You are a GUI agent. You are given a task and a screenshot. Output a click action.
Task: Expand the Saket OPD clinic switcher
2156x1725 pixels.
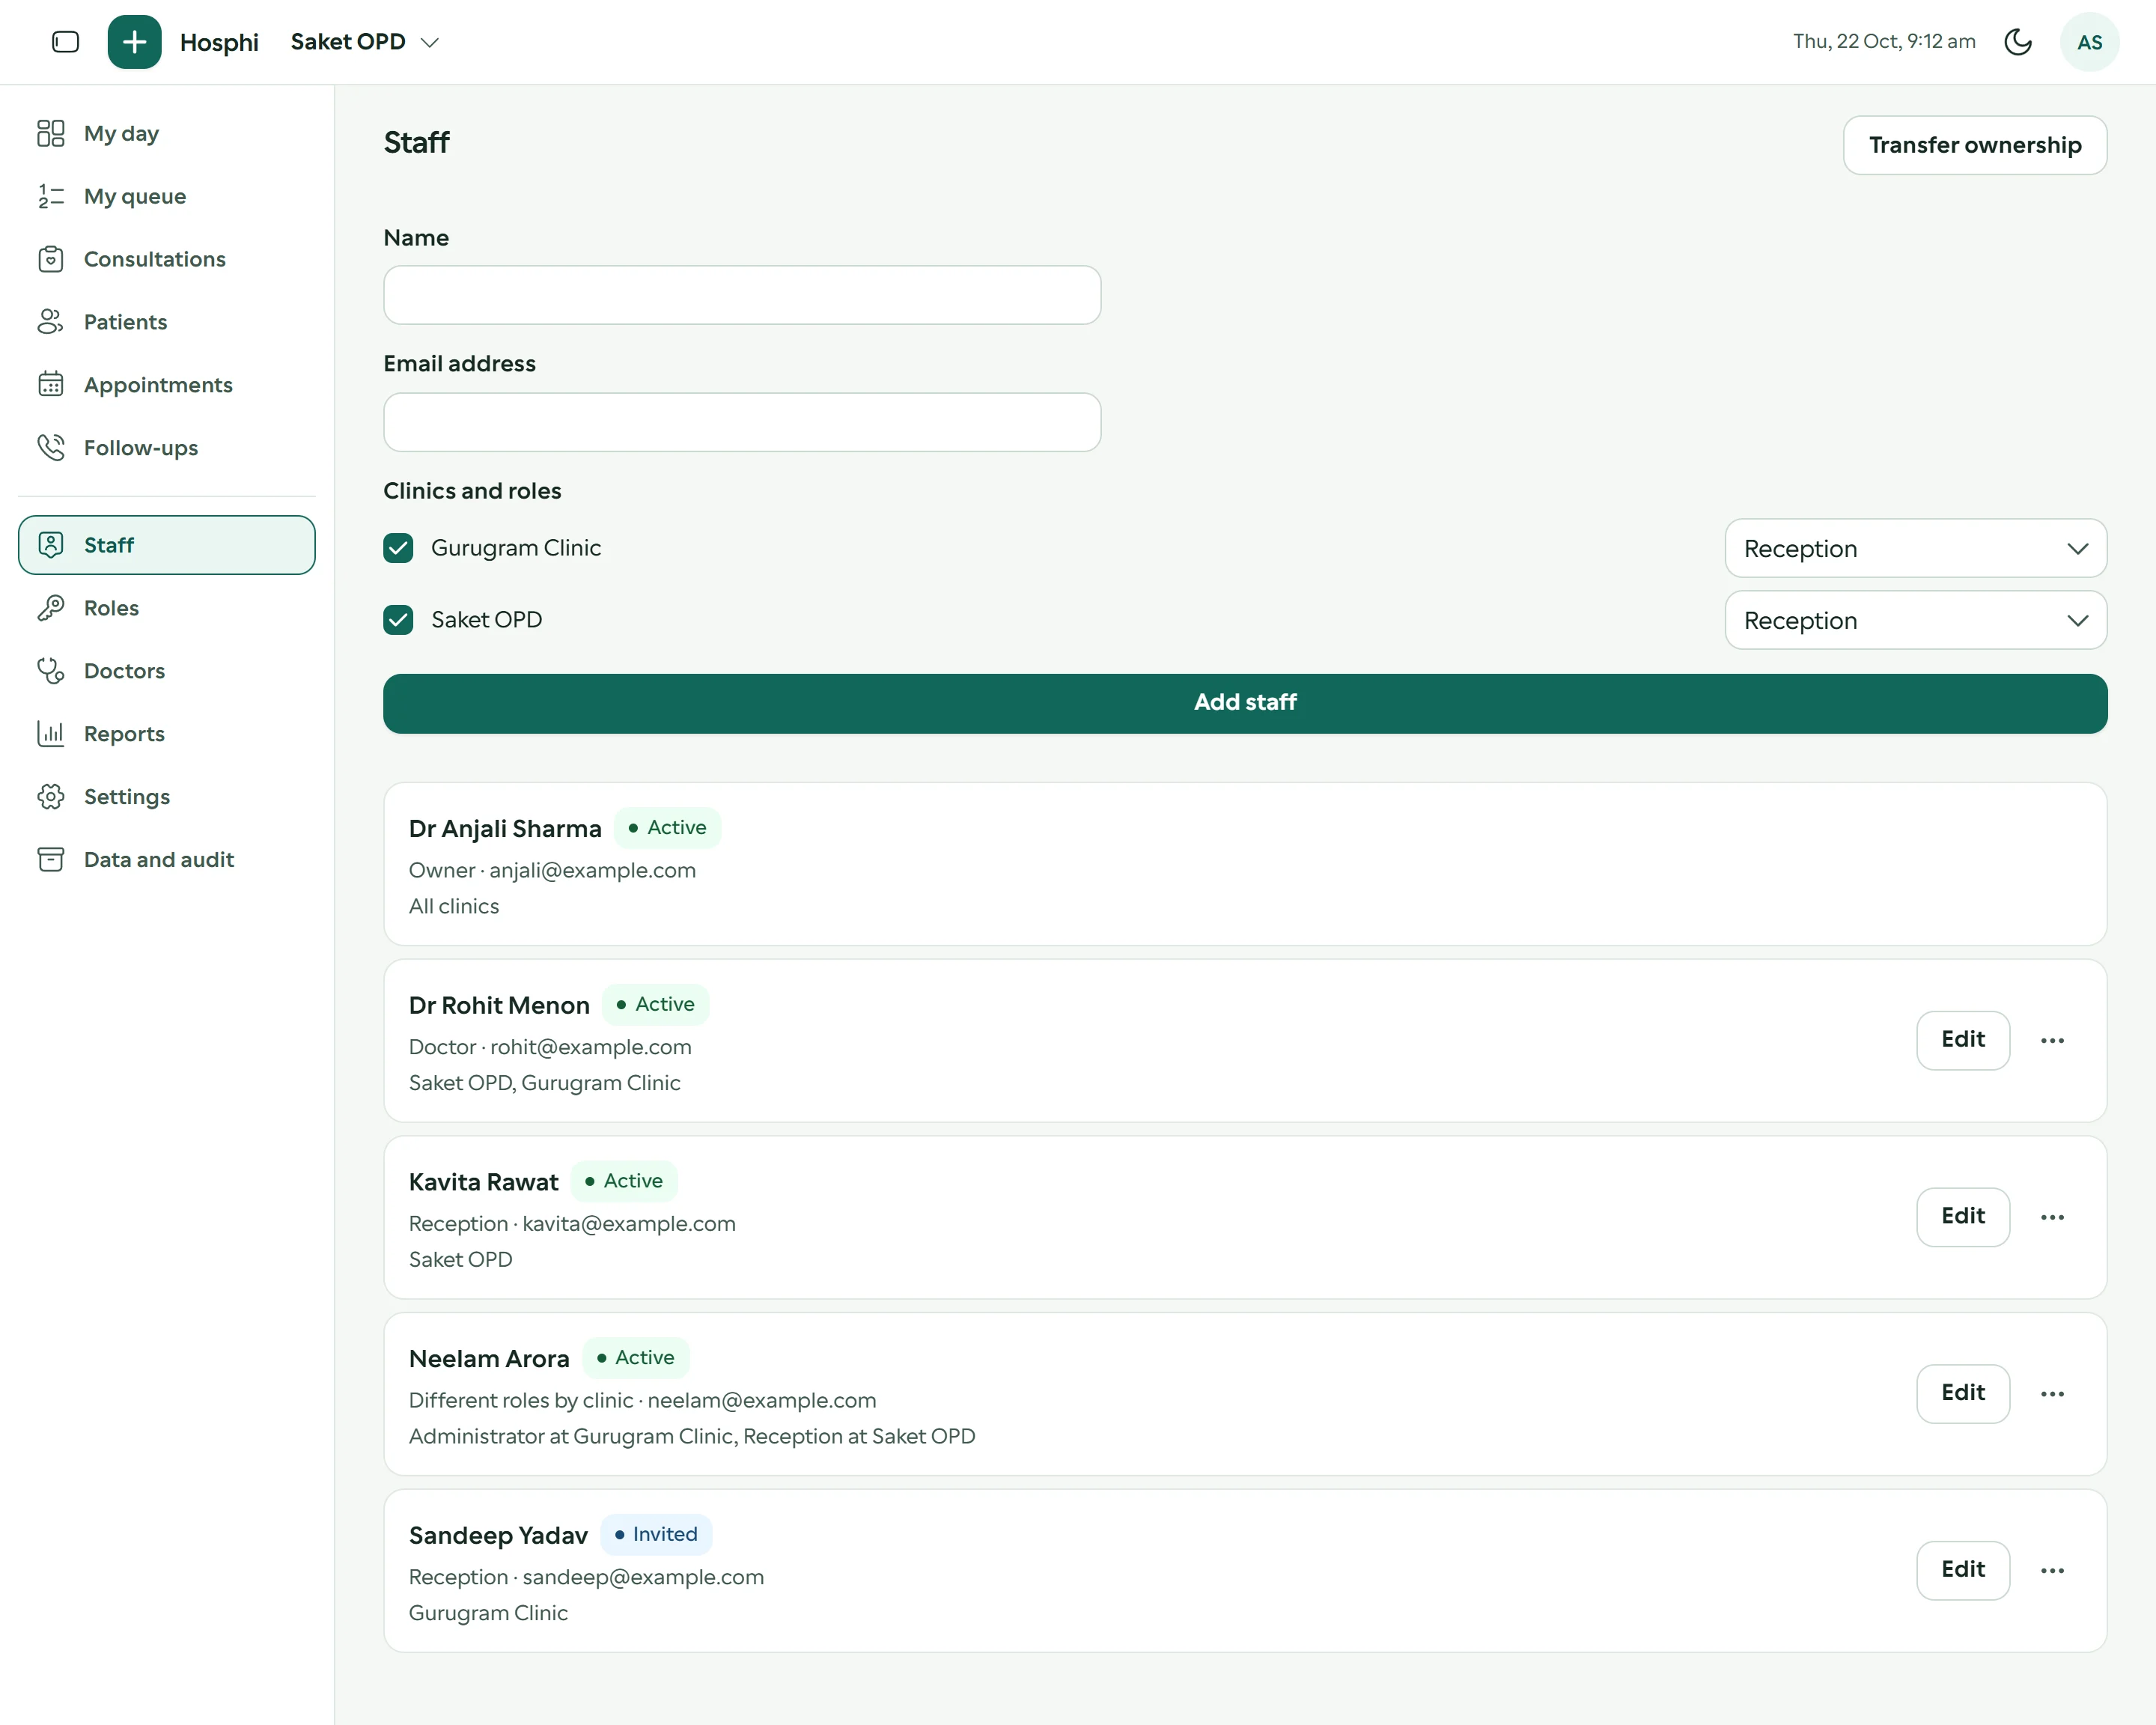pos(365,42)
